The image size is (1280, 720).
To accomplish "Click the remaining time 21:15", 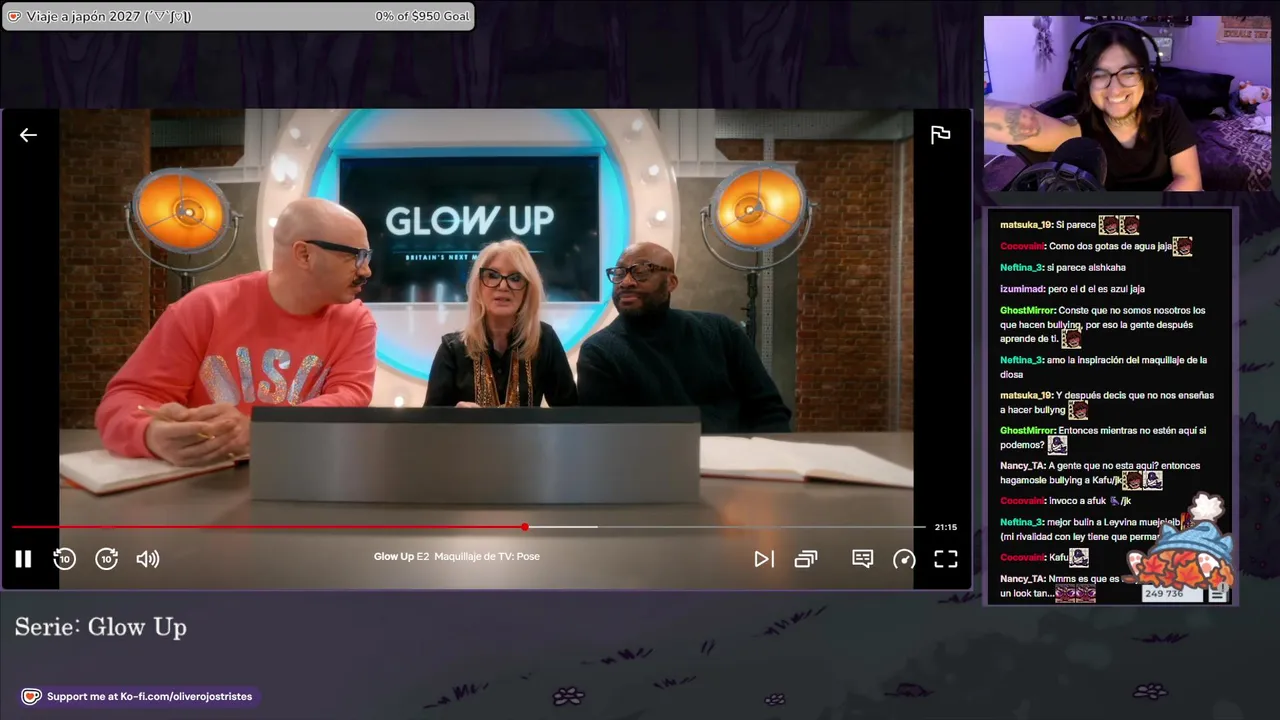I will click(945, 527).
